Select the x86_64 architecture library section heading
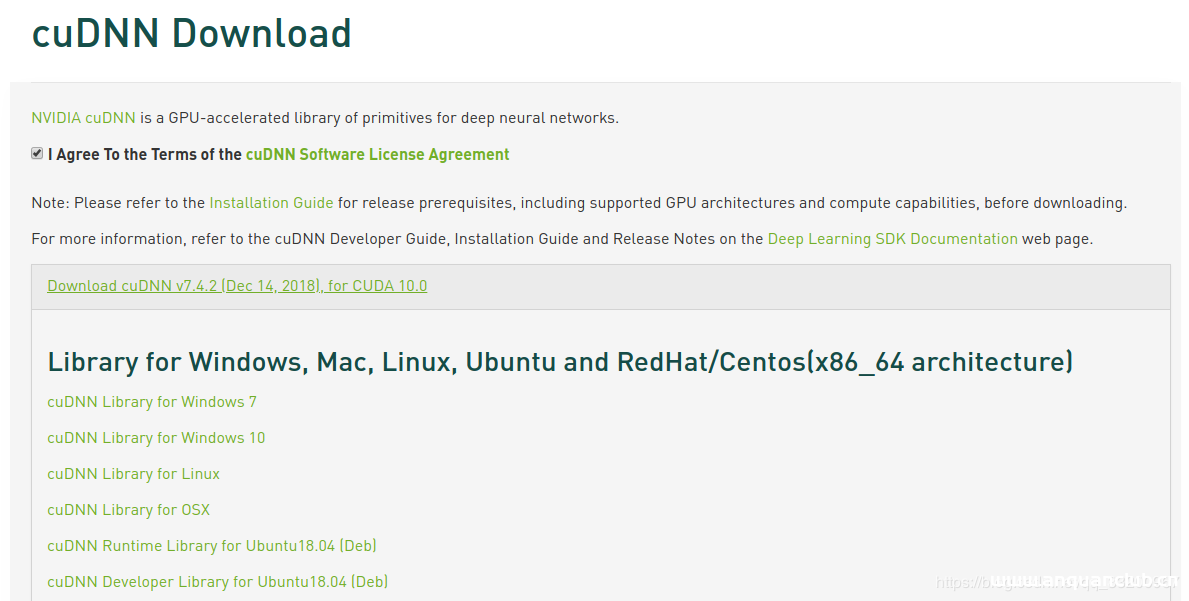 tap(560, 361)
